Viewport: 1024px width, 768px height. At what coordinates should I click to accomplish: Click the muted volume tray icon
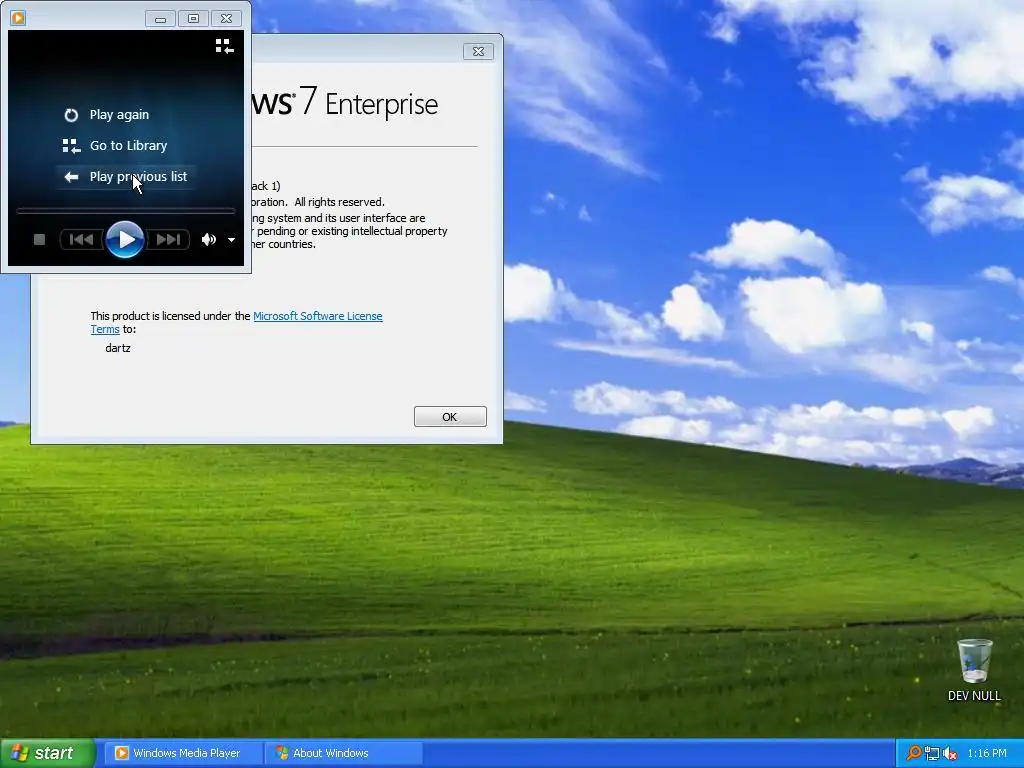tap(950, 753)
